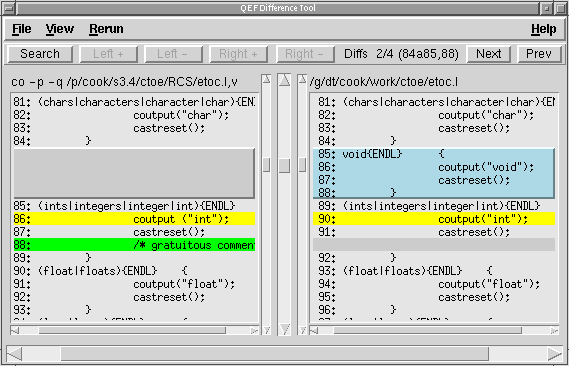
Task: Select line 85 (ints|integers) in left pane
Action: coord(134,206)
